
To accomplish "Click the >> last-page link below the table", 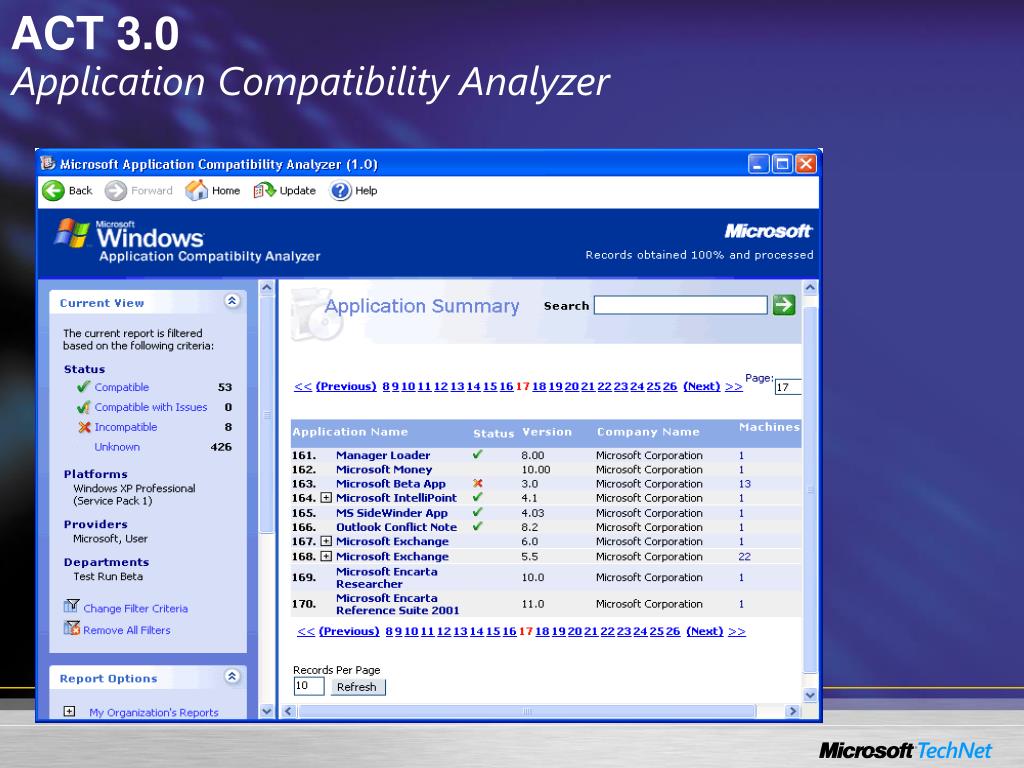I will click(737, 632).
